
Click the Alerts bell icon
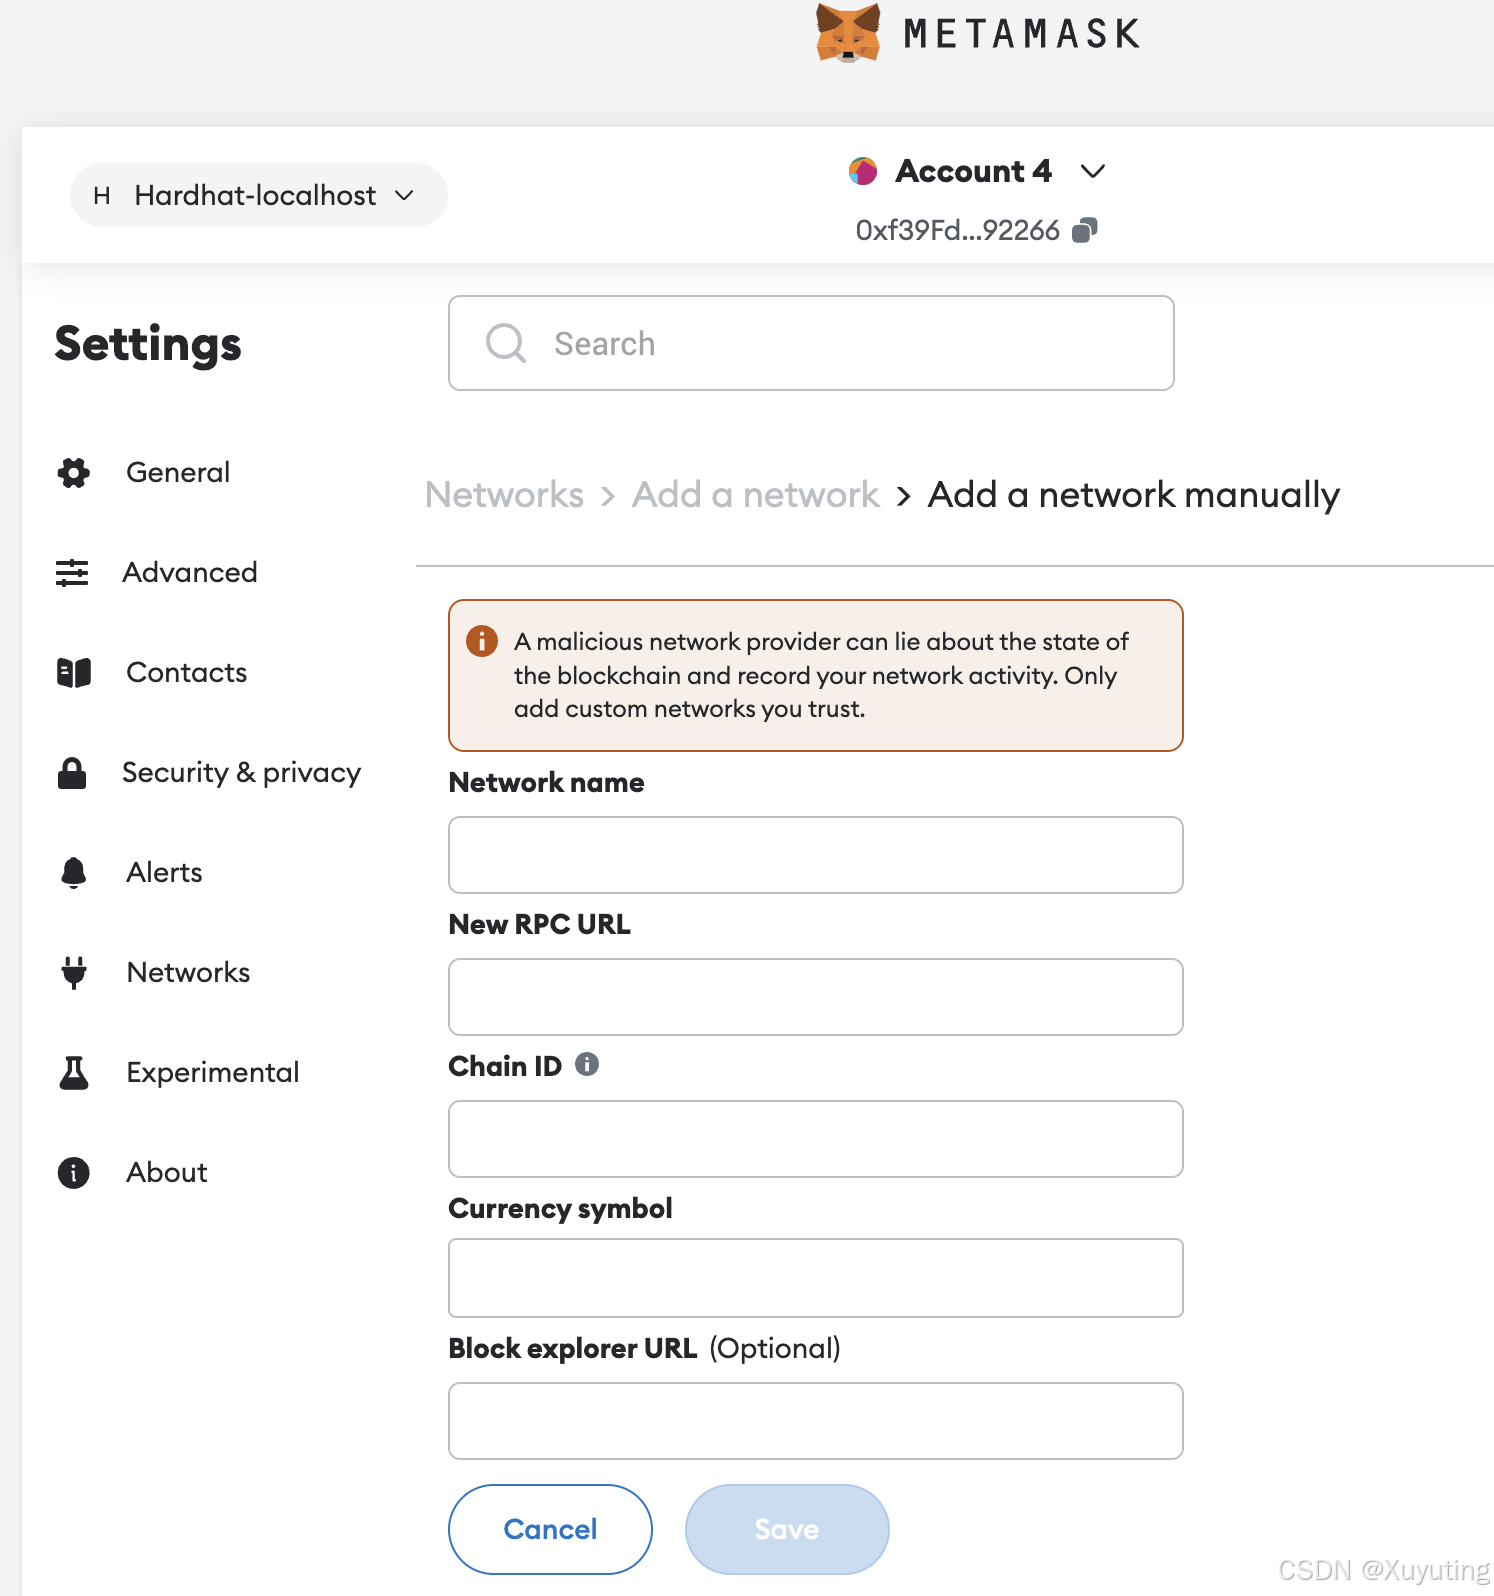(x=73, y=872)
